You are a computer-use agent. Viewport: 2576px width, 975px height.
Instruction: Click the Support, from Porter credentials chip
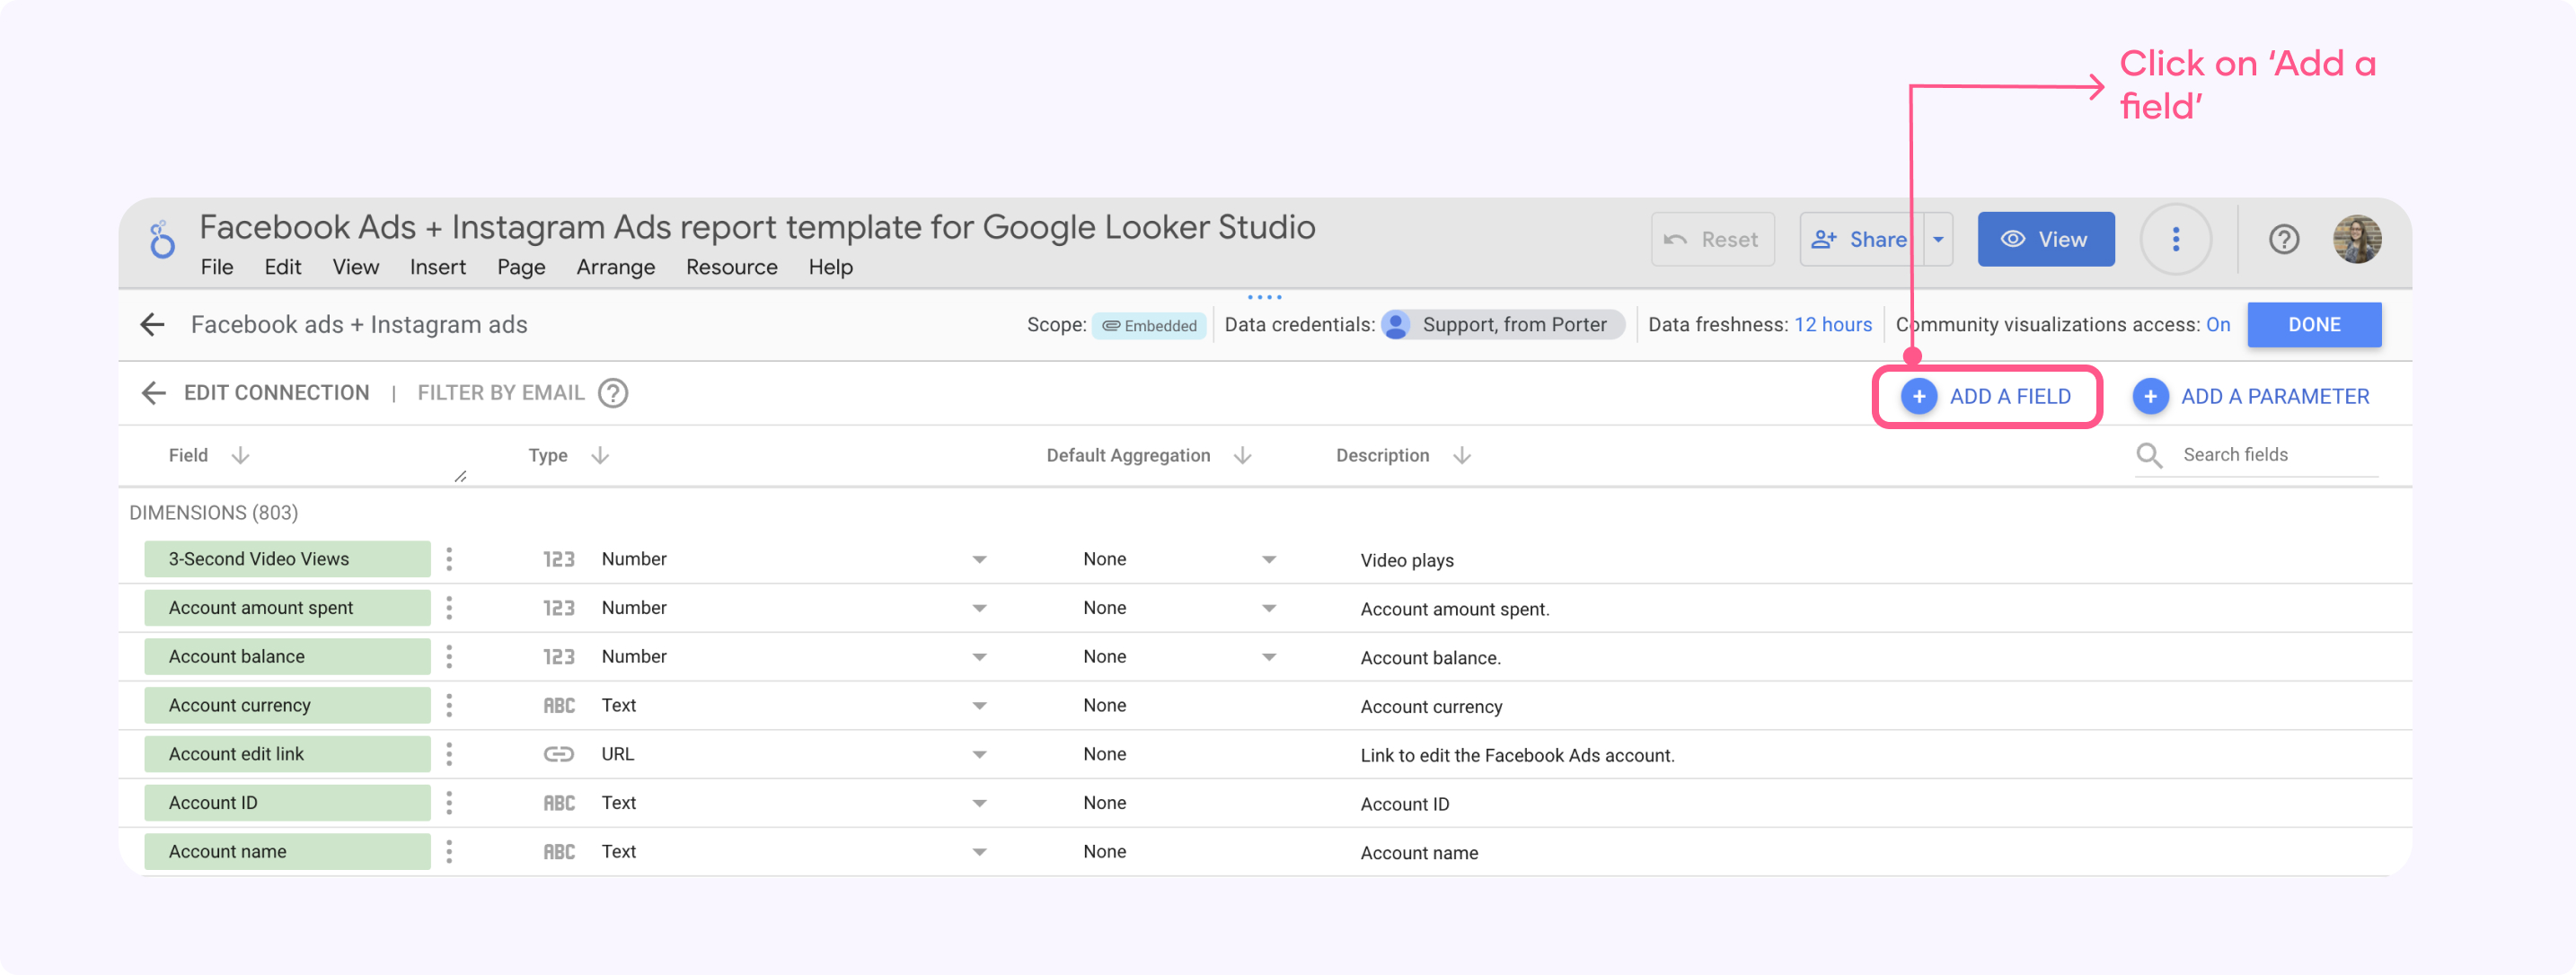click(x=1502, y=325)
